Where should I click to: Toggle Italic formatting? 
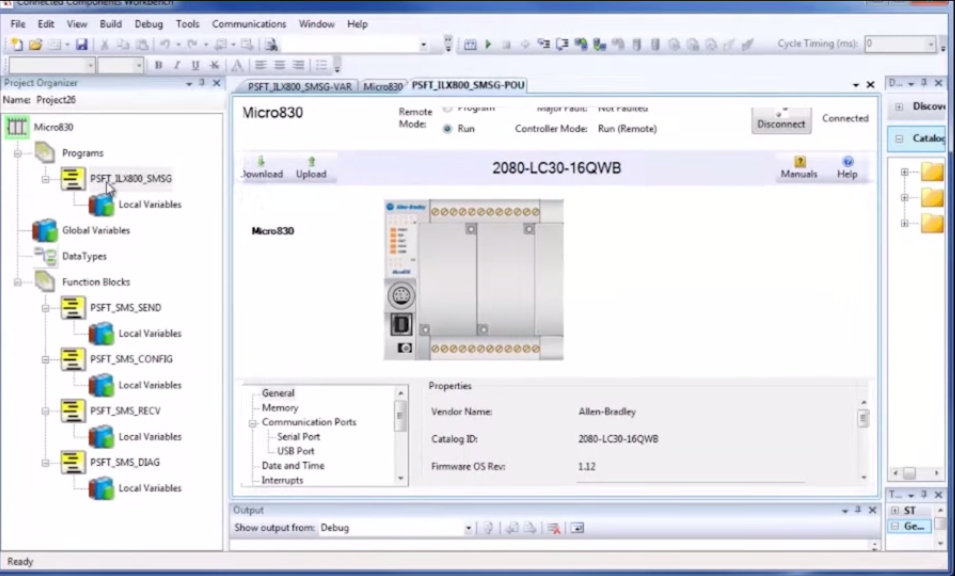tap(177, 65)
